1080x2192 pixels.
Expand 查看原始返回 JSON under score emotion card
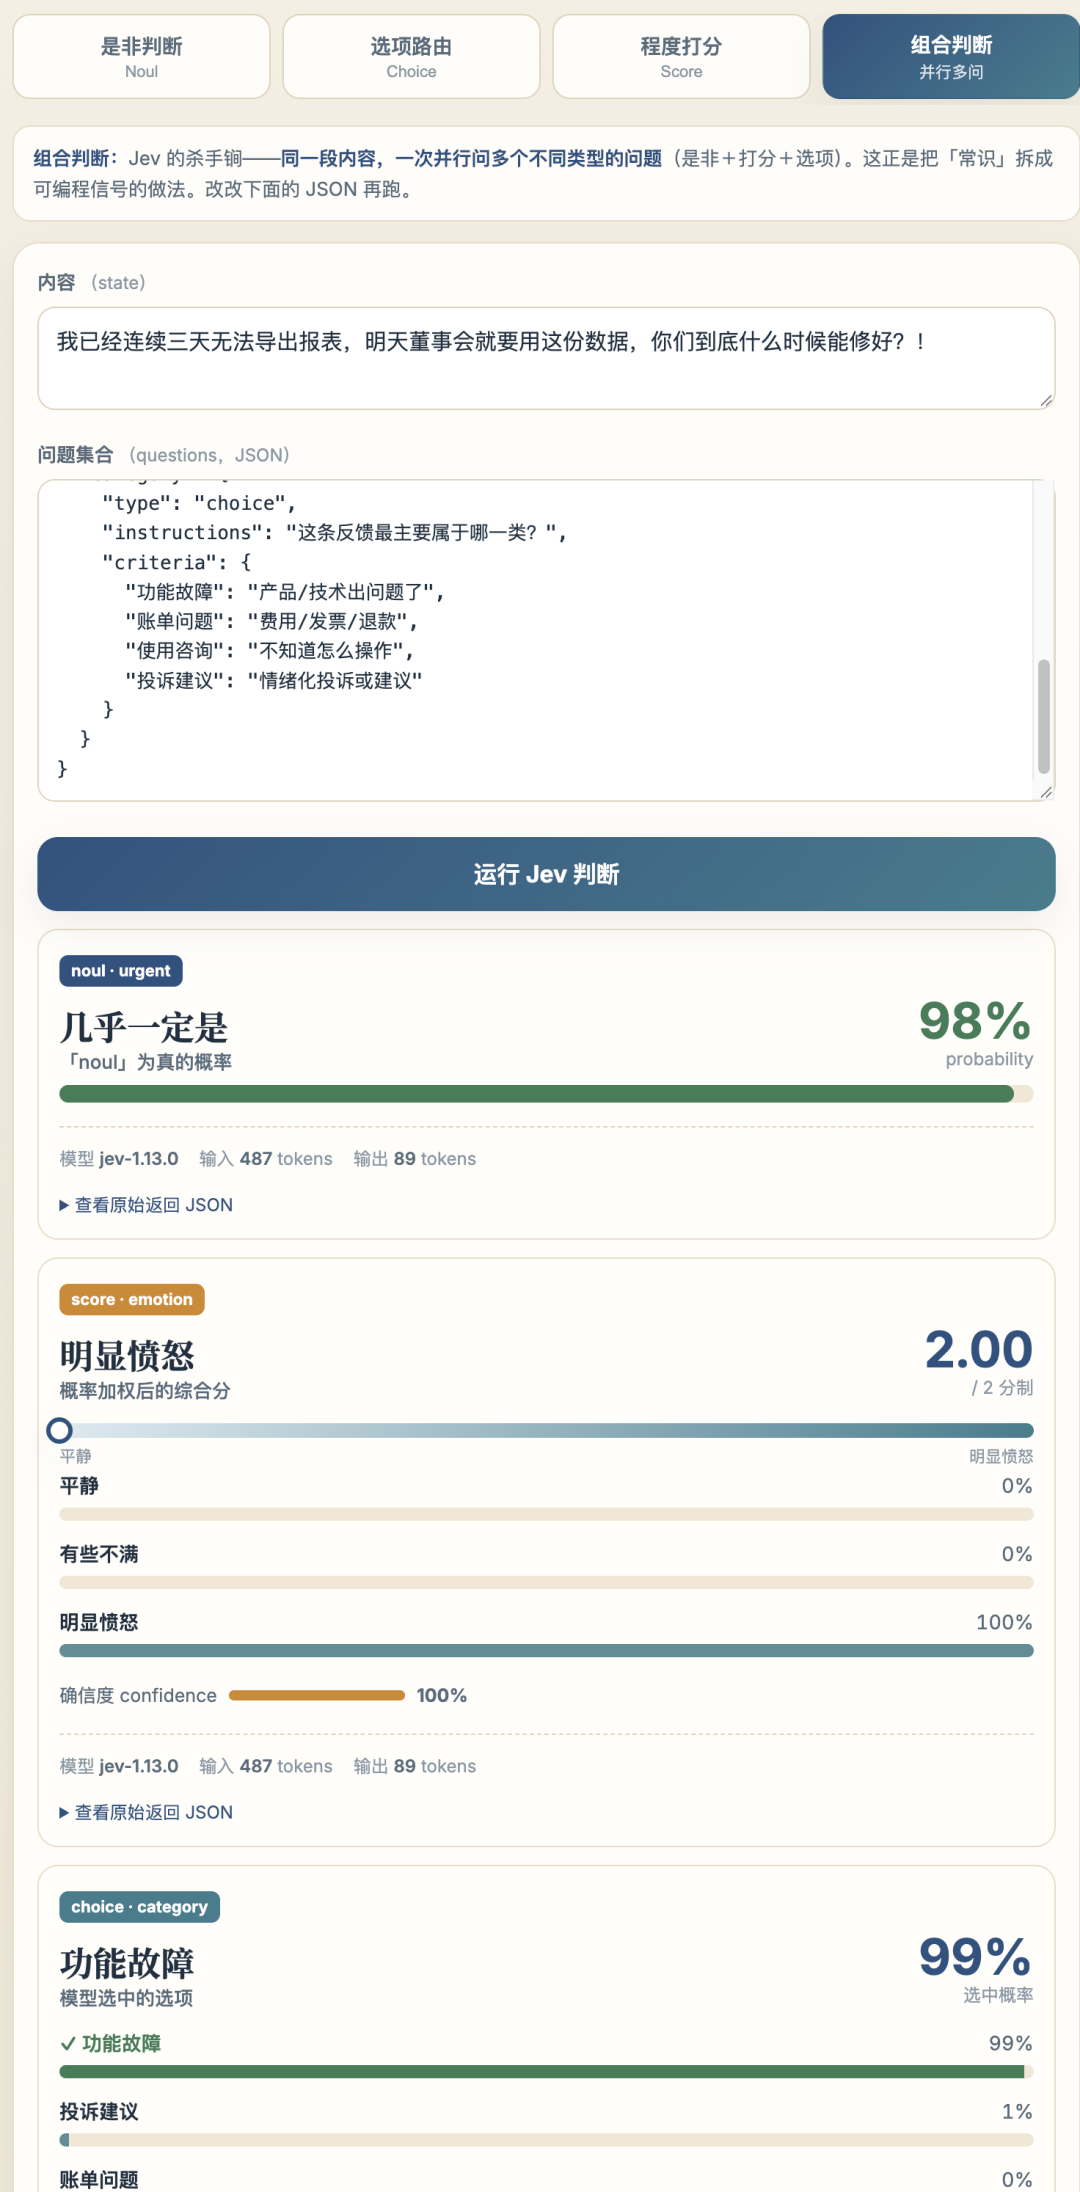click(146, 1812)
